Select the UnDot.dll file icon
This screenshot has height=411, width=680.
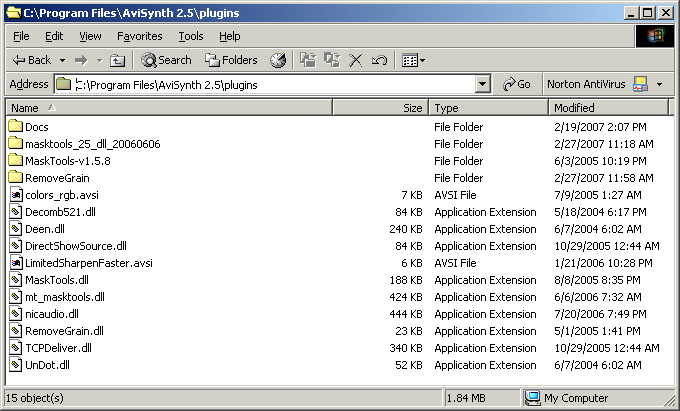(16, 365)
